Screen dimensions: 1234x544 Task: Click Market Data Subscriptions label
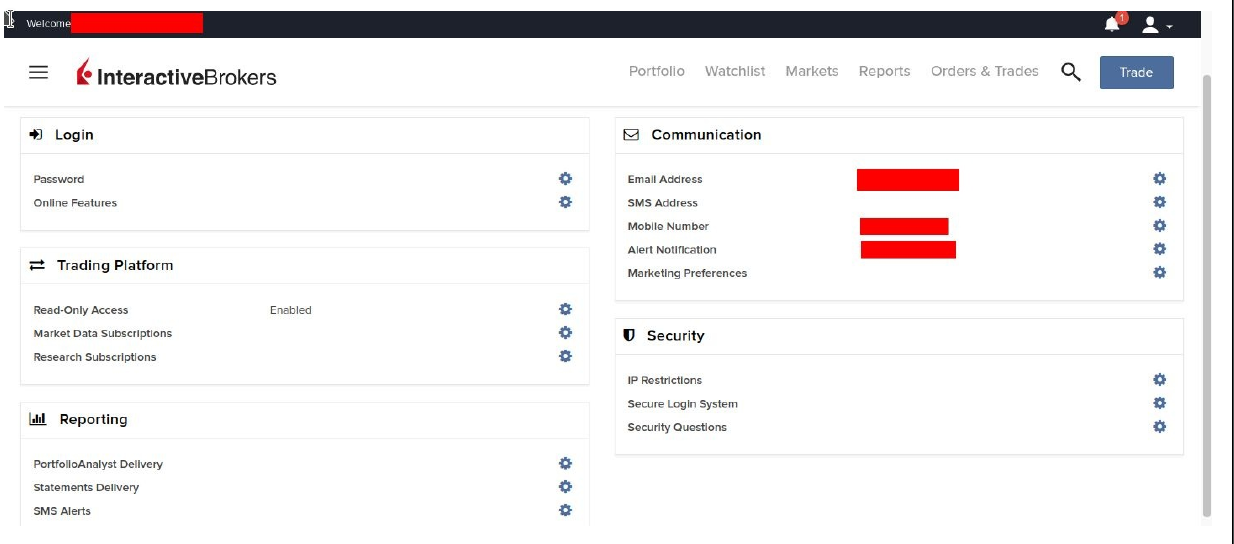pos(103,334)
